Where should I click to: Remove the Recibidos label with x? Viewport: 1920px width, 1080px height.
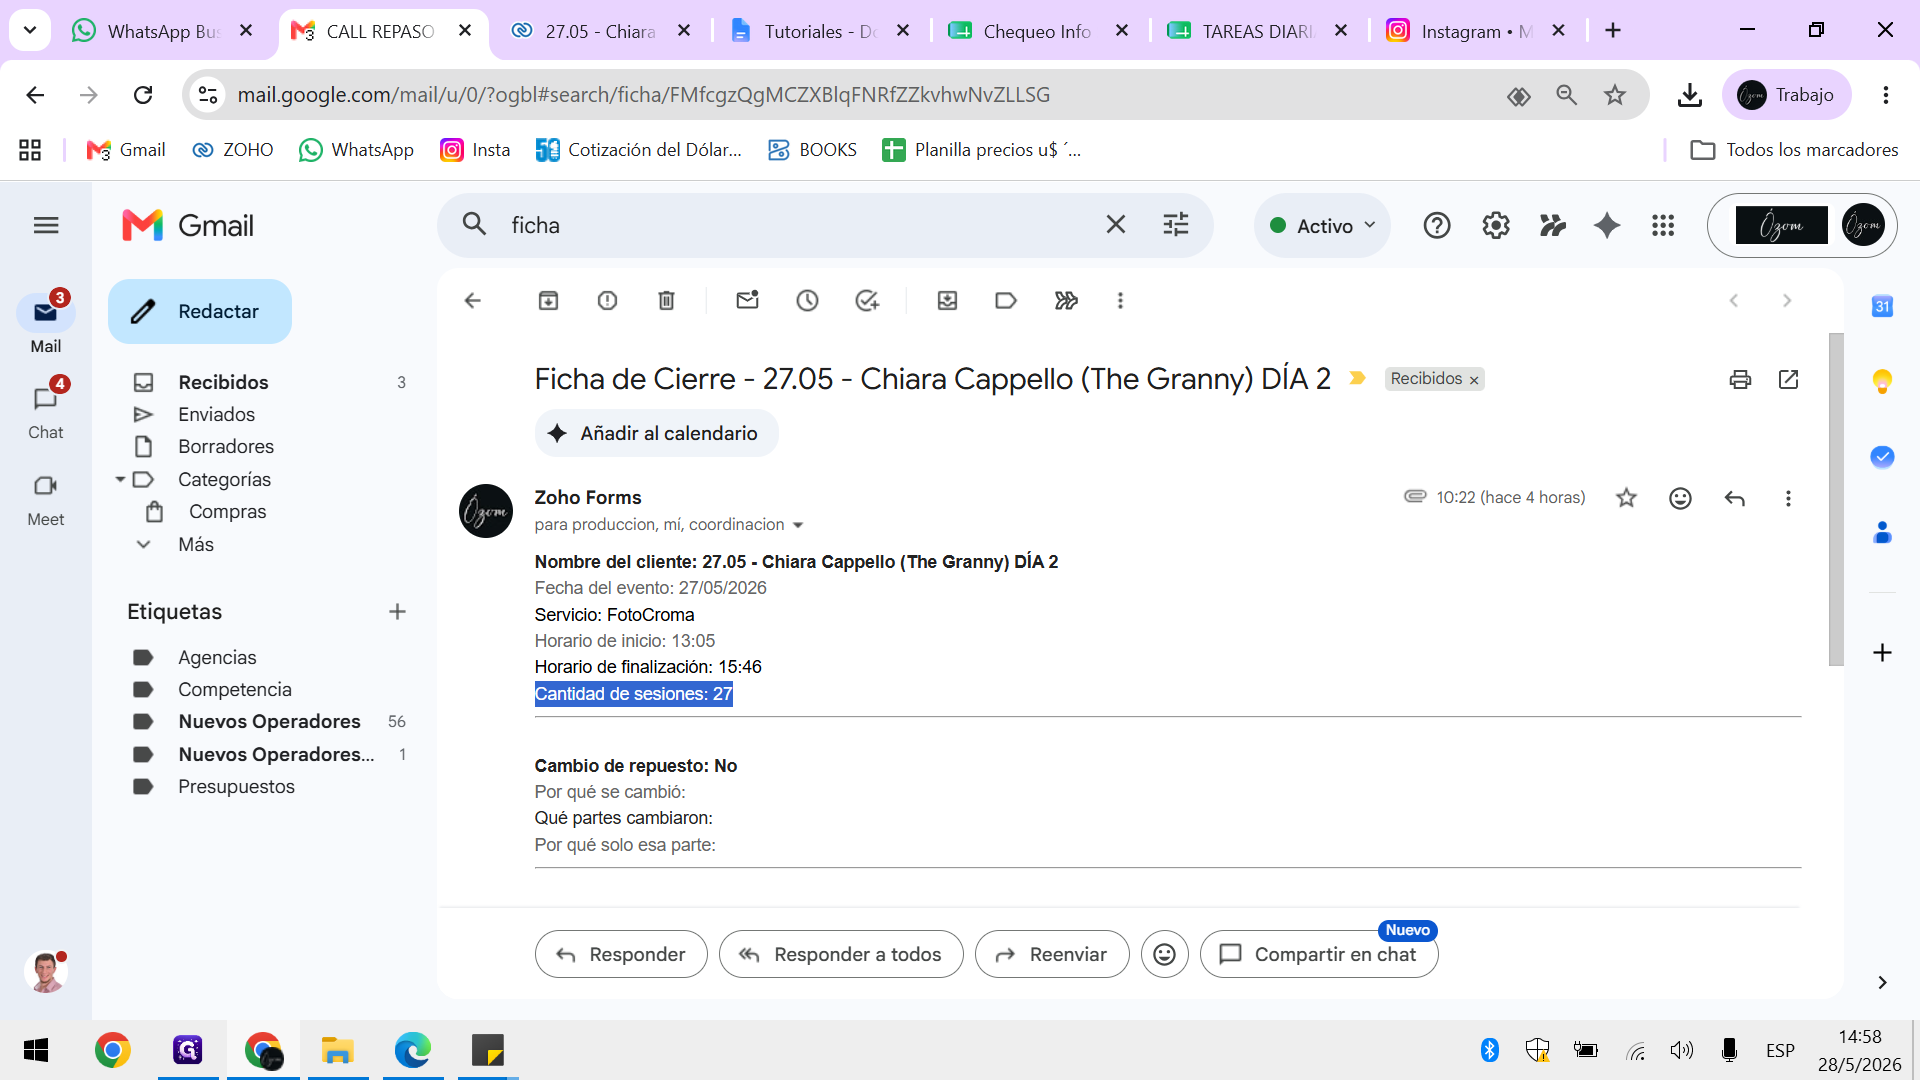(1474, 380)
